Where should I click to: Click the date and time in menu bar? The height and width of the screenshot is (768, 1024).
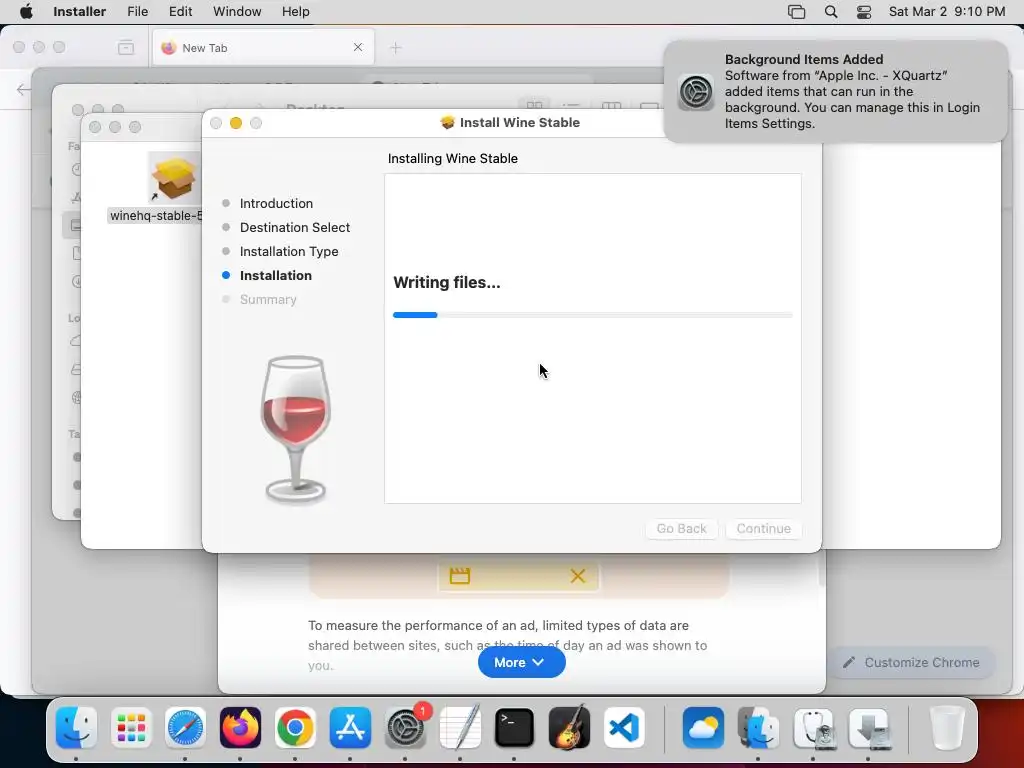coord(947,12)
